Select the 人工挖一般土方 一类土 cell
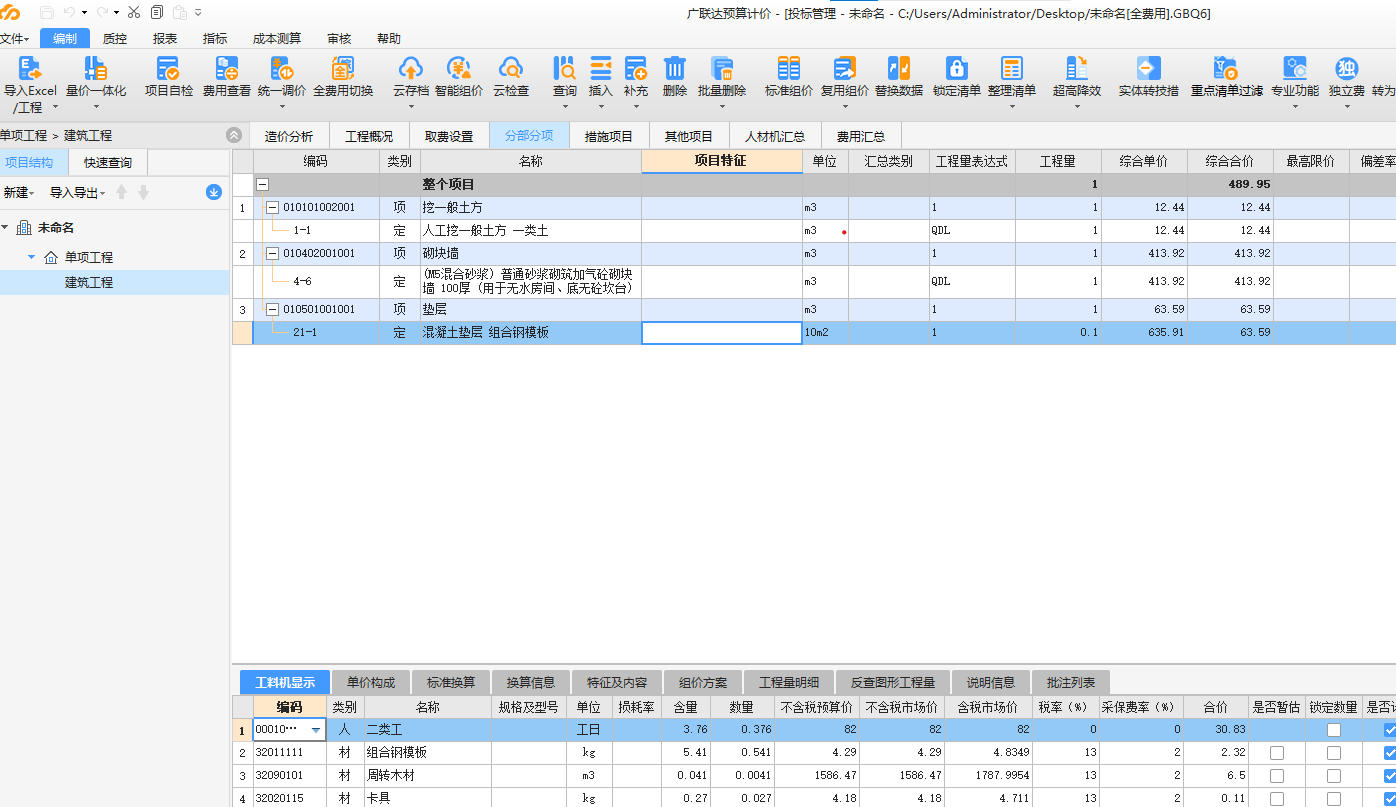The image size is (1396, 807). (x=531, y=231)
